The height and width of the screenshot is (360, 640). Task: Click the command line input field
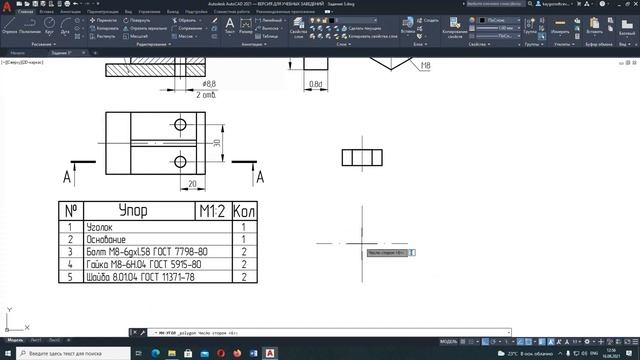click(329, 333)
